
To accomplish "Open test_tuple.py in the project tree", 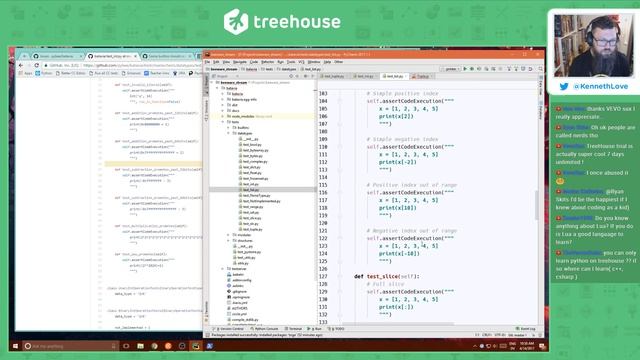I will point(252,229).
